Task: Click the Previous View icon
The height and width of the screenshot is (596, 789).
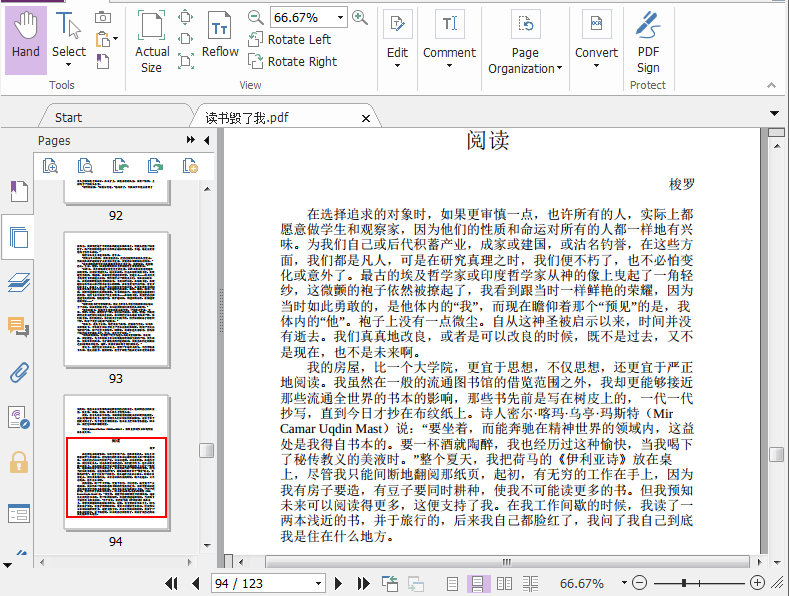Action: point(390,583)
